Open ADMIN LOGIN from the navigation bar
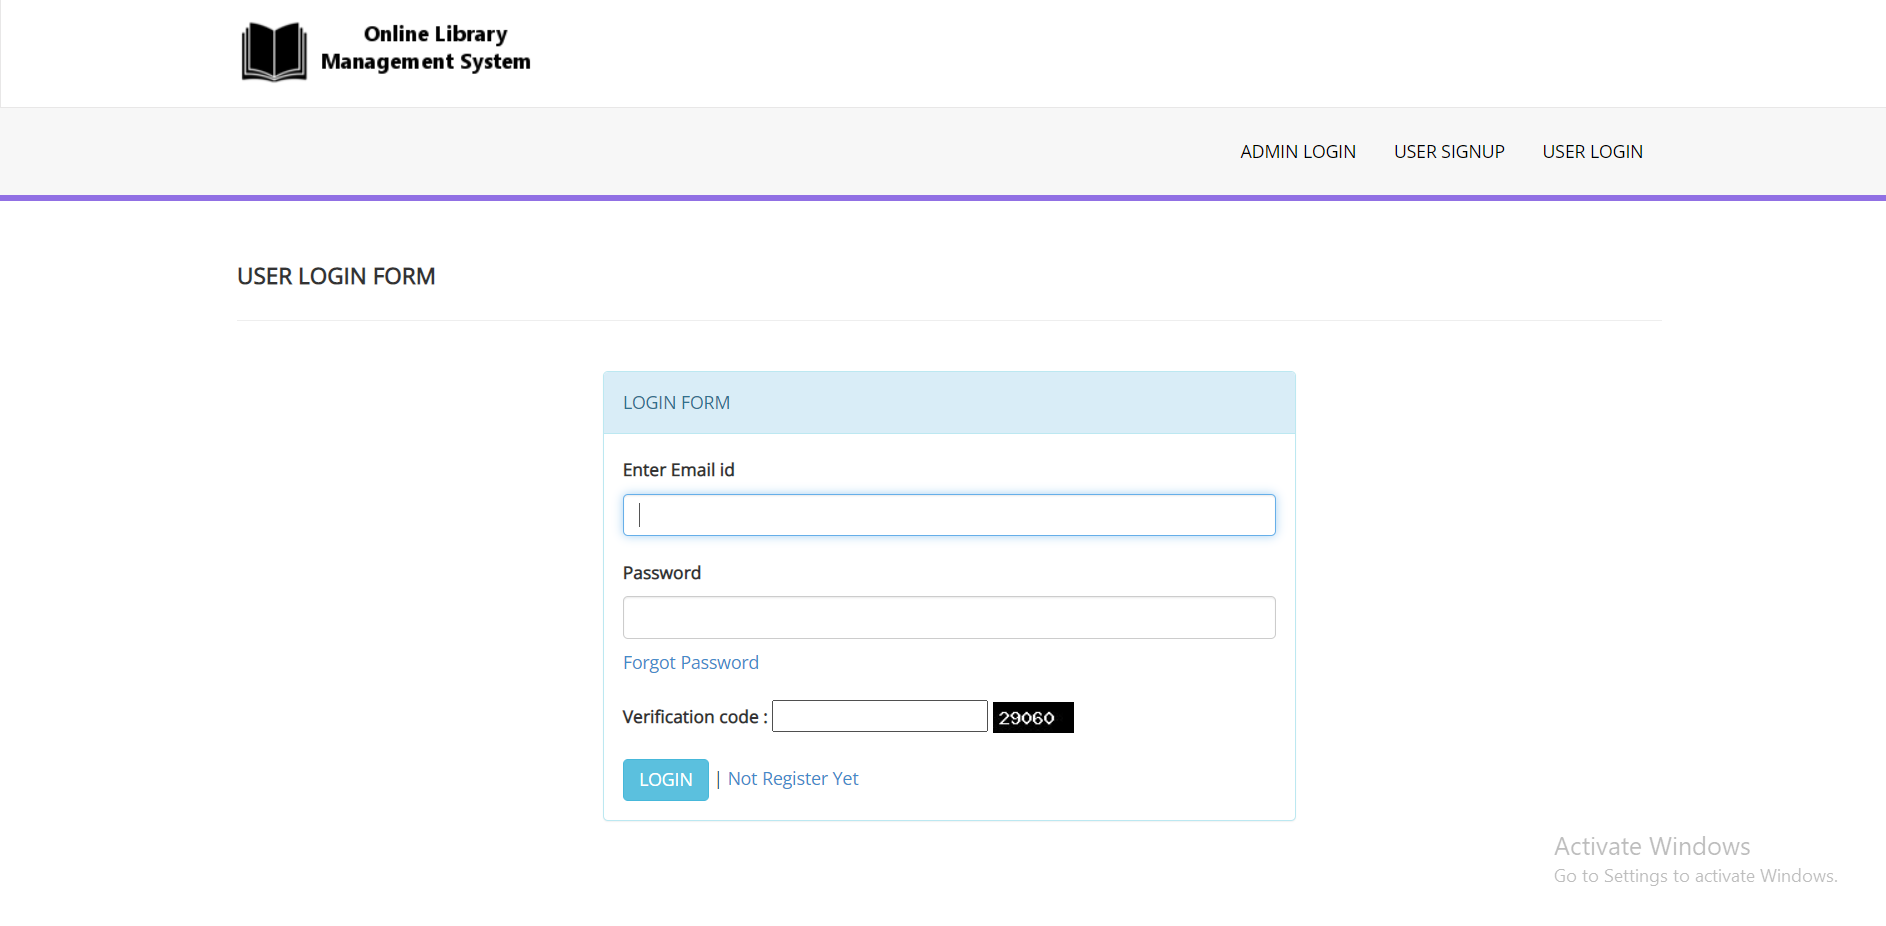Image resolution: width=1886 pixels, height=926 pixels. [x=1297, y=151]
